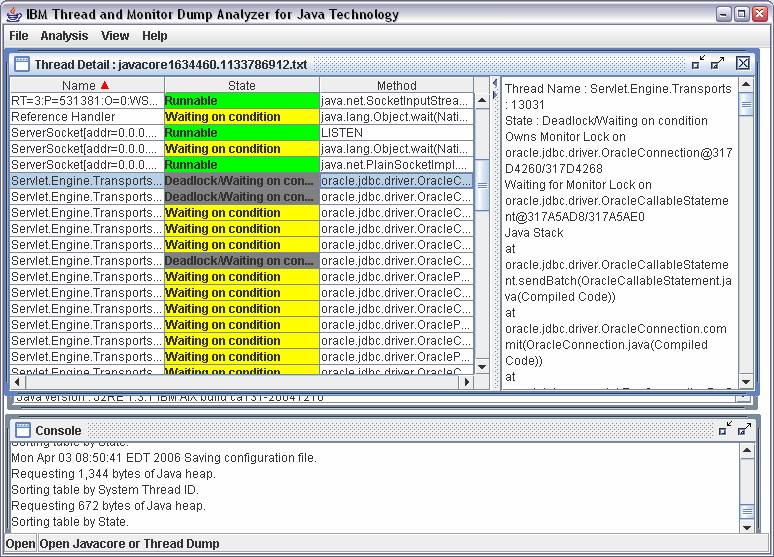Click 'State : Deadlock/Waiting on condition' detail line
This screenshot has height=557, width=774.
point(606,121)
